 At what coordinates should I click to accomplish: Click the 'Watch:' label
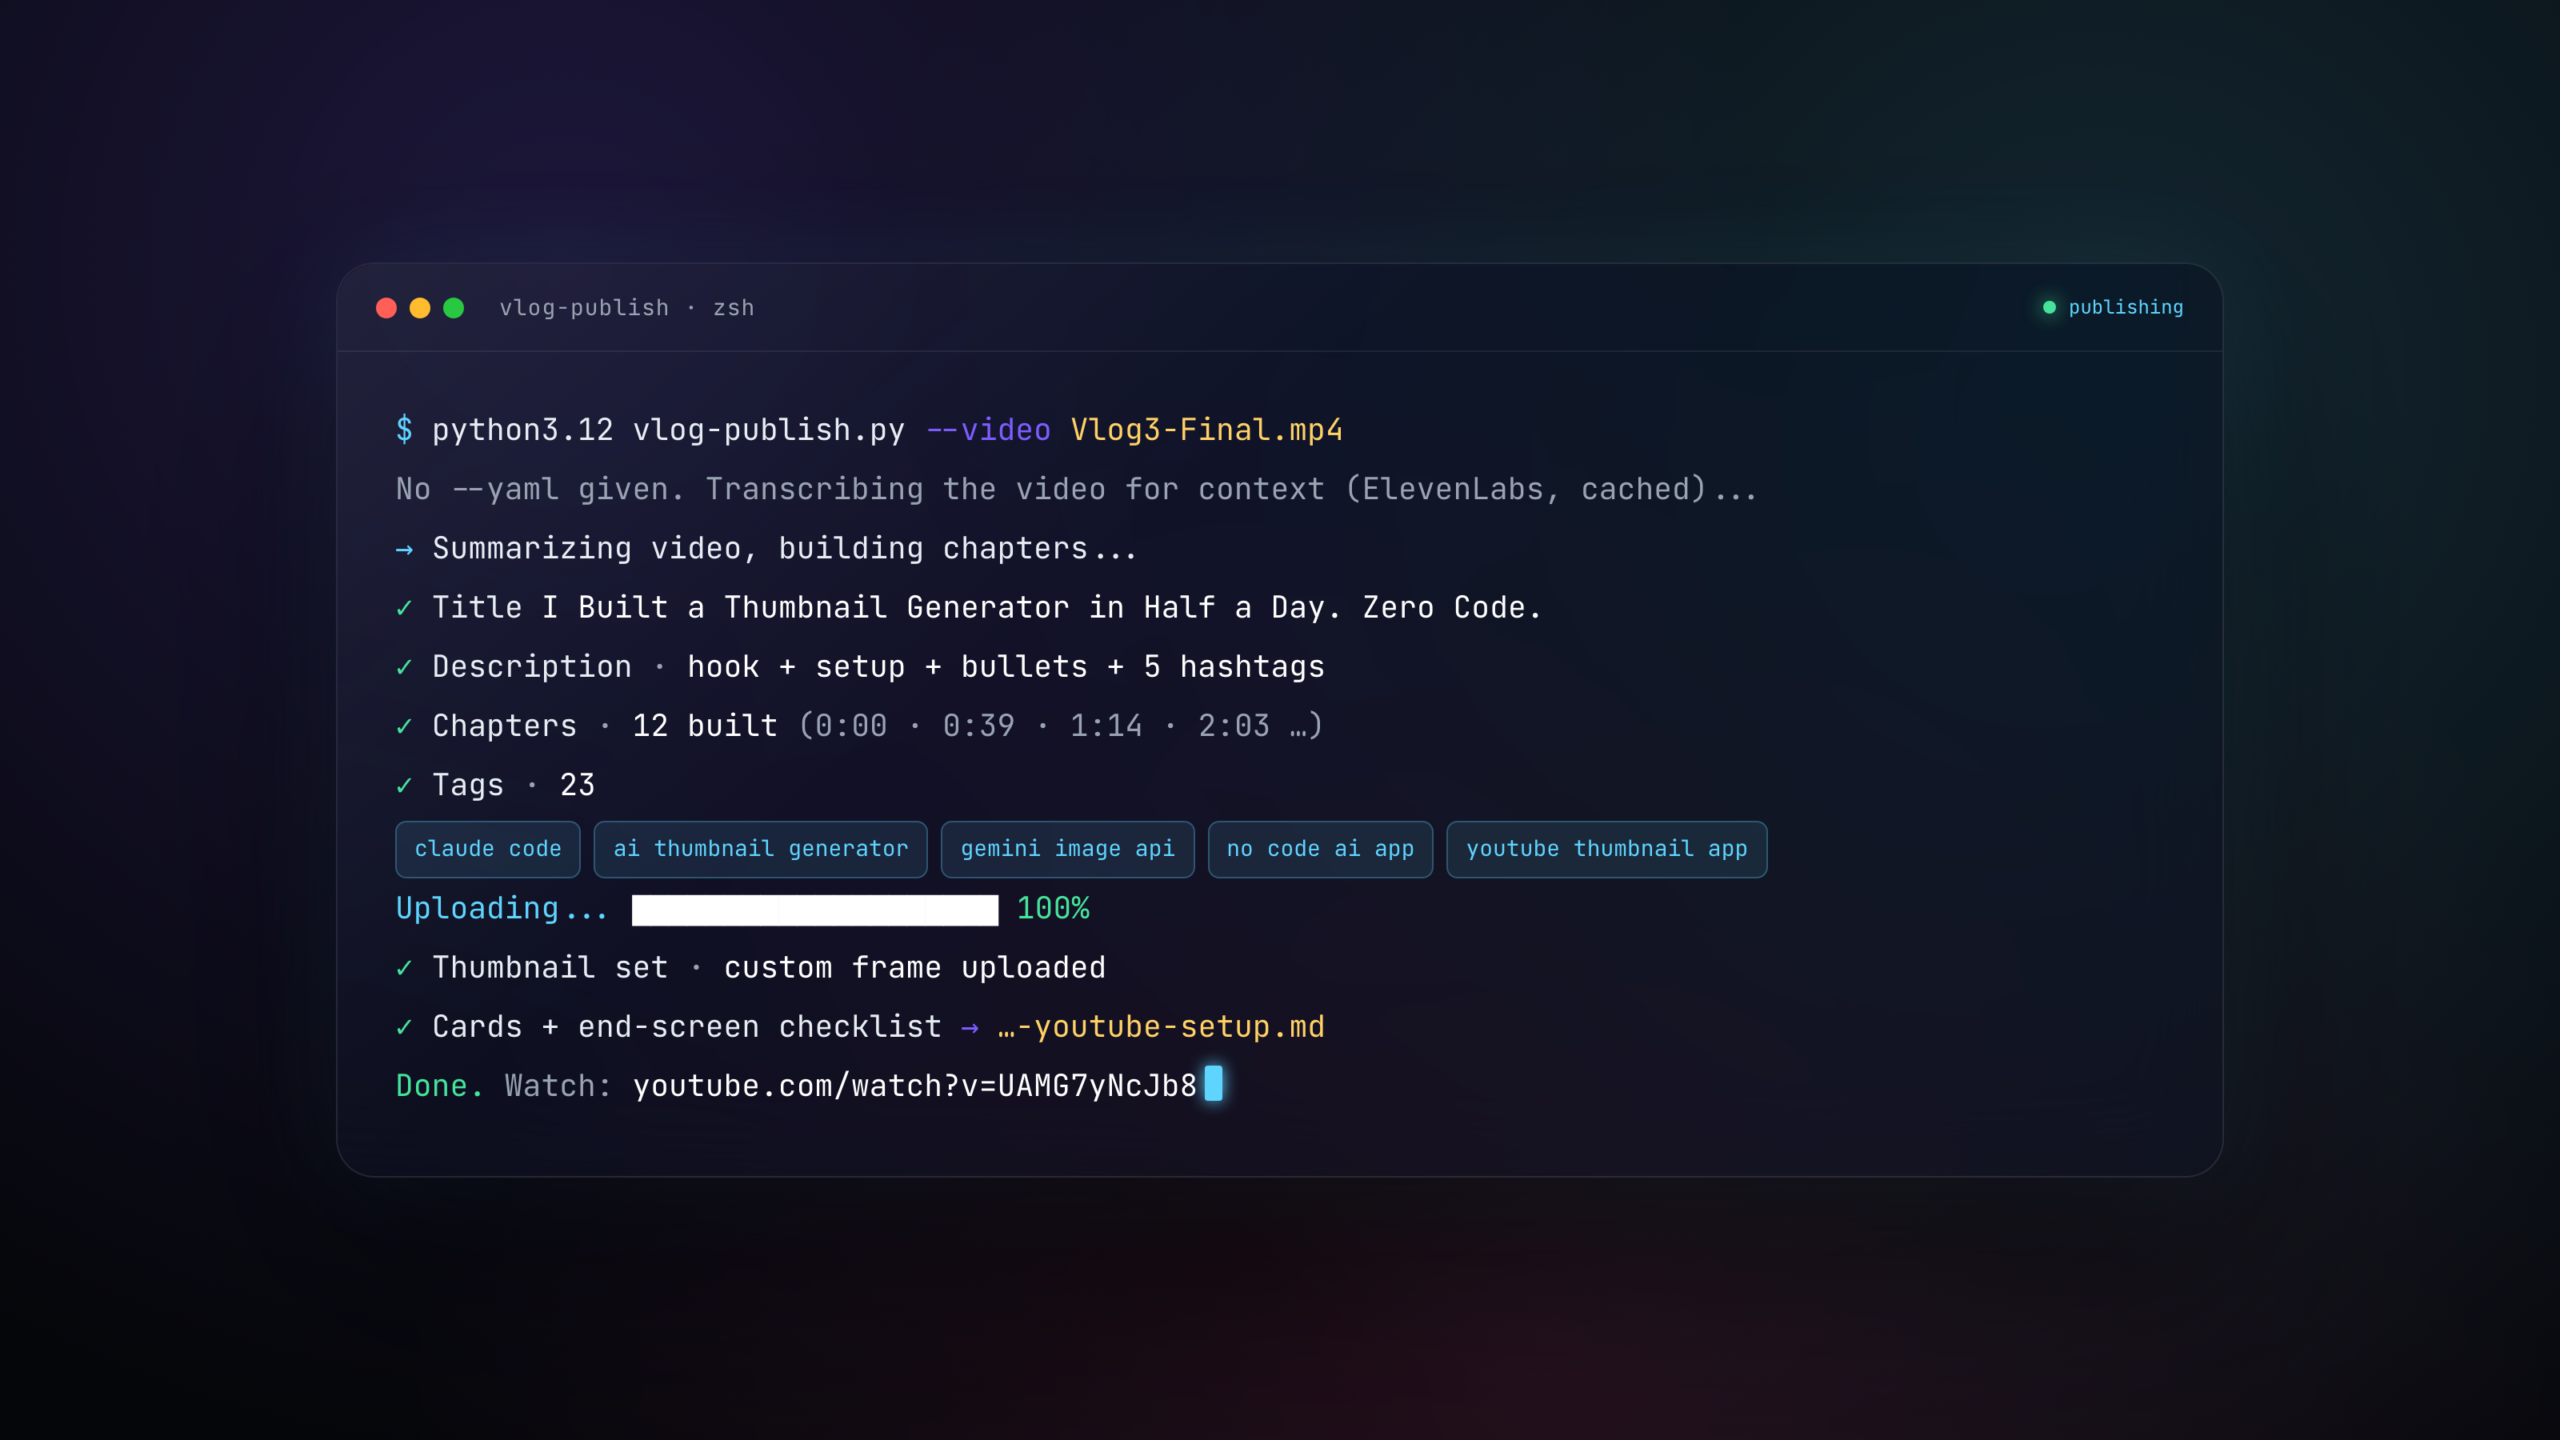tap(558, 1085)
